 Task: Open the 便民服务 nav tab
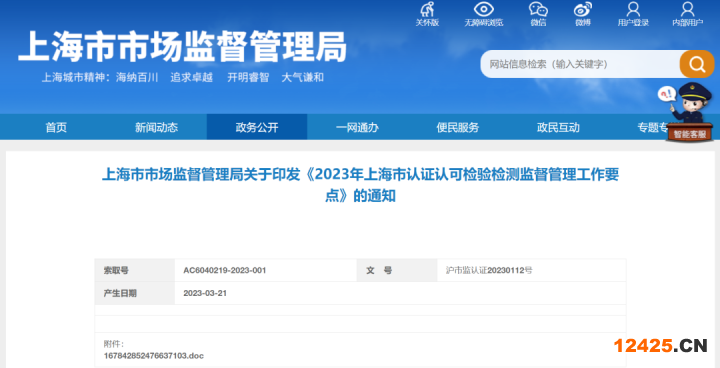[x=457, y=127]
